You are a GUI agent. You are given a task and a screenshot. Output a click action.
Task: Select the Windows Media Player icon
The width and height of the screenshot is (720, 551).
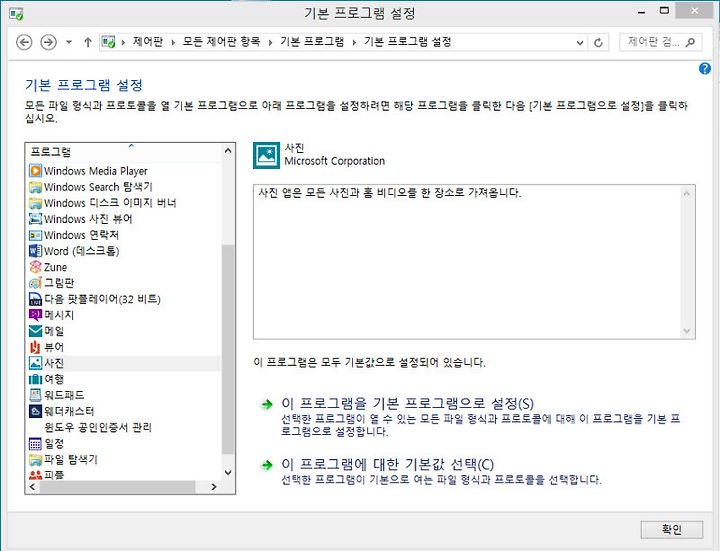(35, 171)
